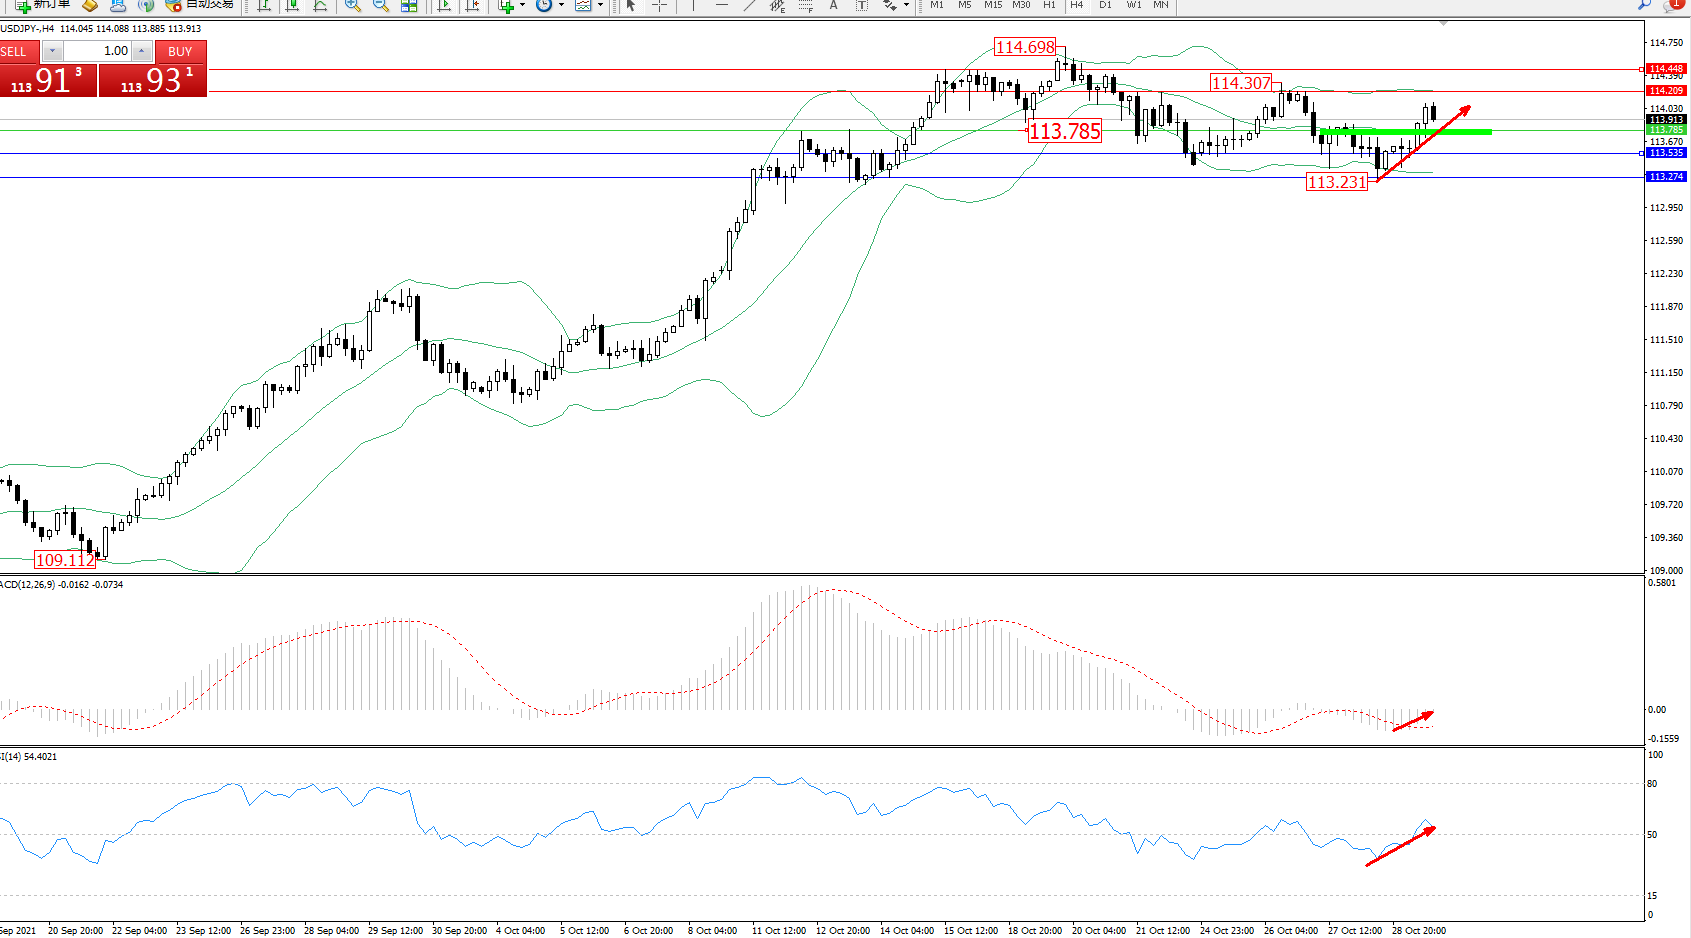1691x938 pixels.
Task: Toggle the chart auto scroll icon
Action: click(x=445, y=5)
